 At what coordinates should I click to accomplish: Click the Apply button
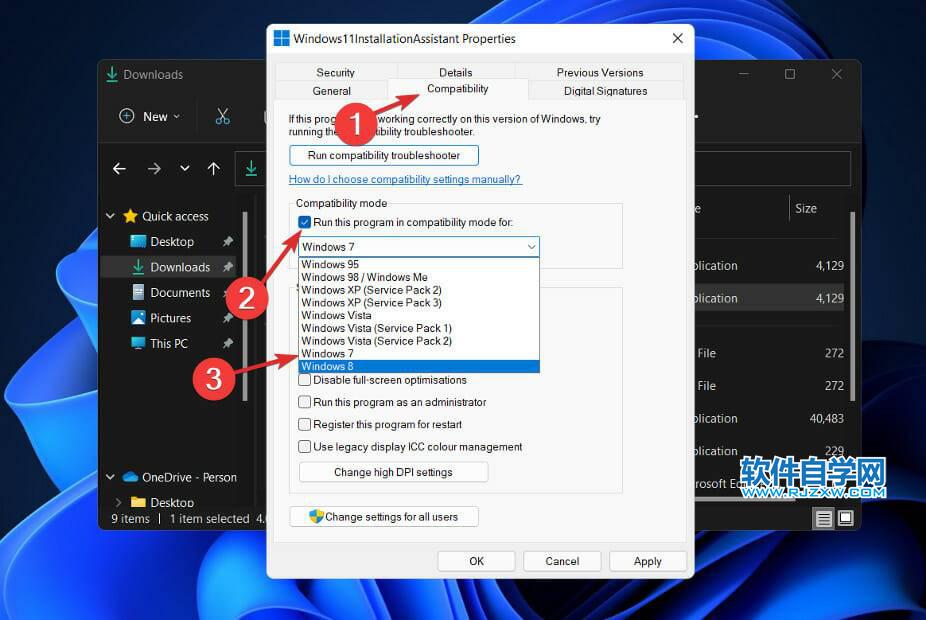648,561
